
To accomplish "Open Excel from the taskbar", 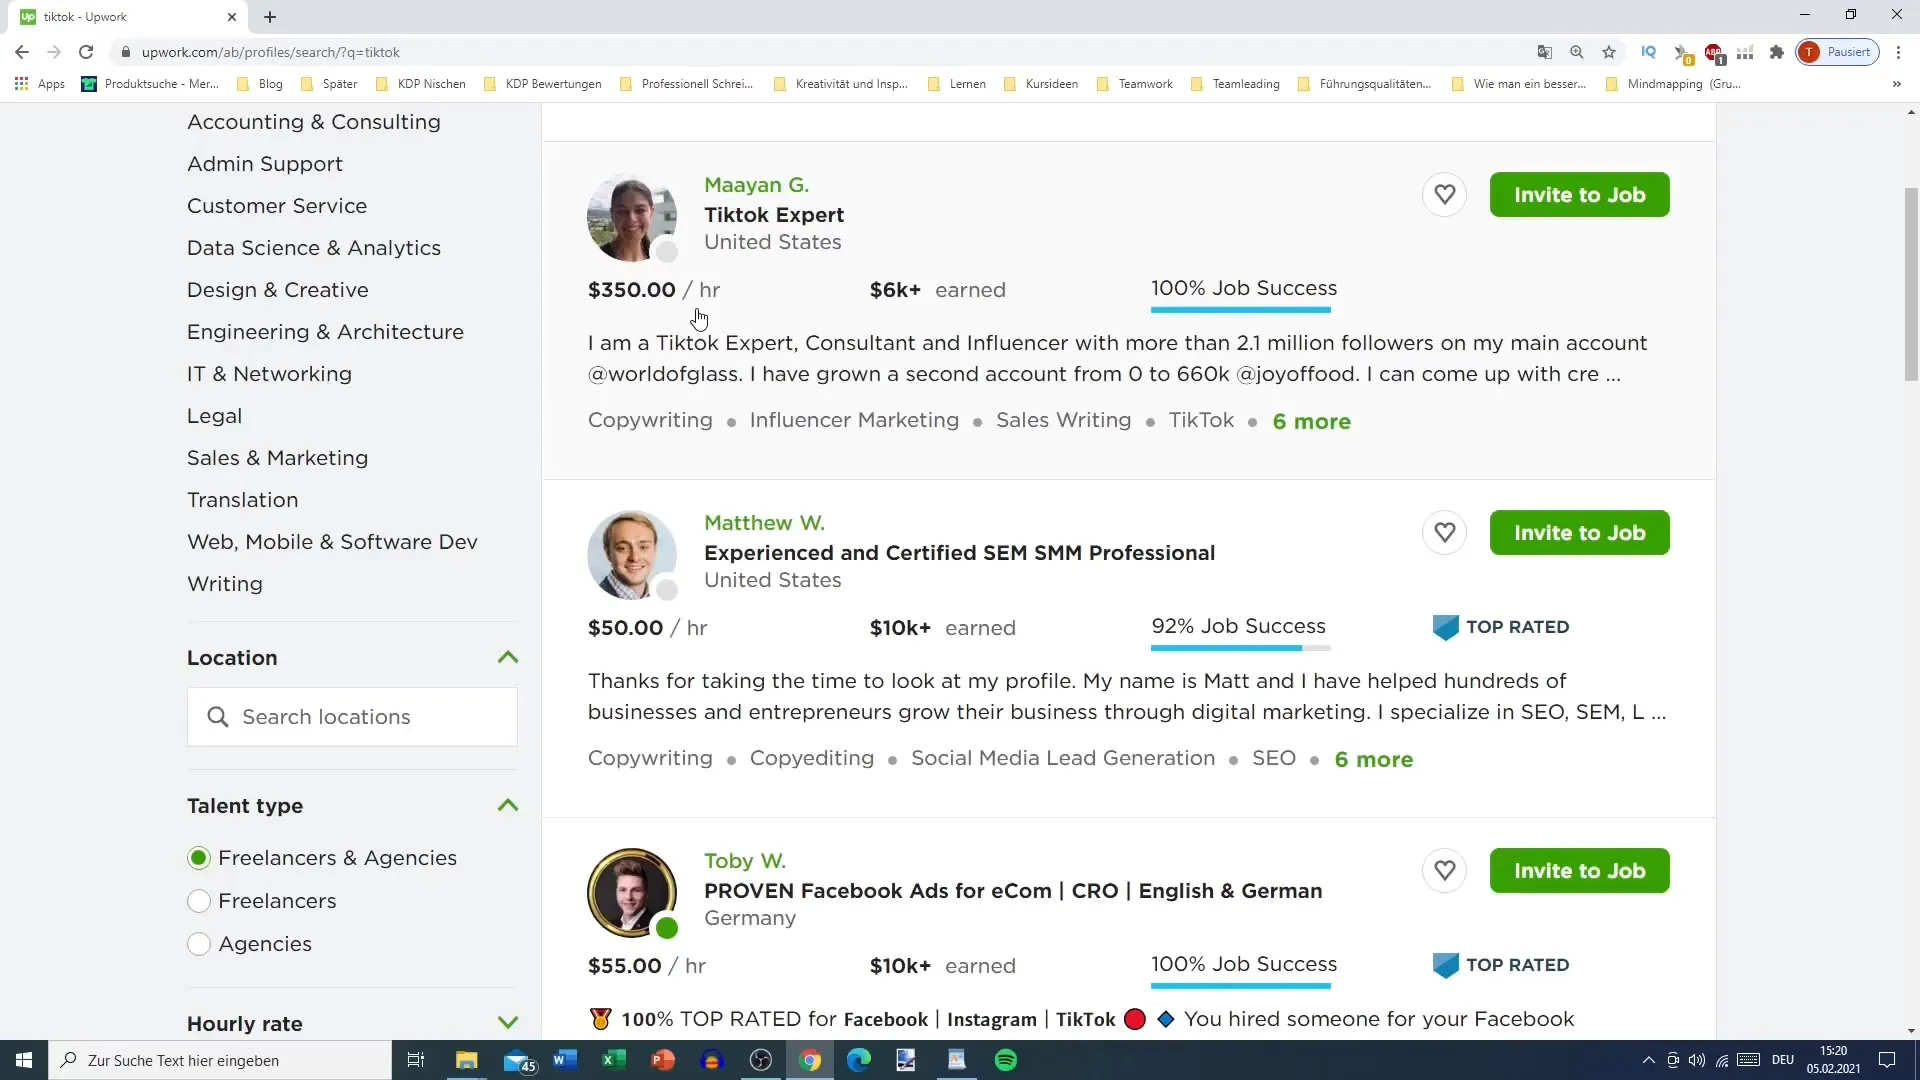I will (x=613, y=1060).
